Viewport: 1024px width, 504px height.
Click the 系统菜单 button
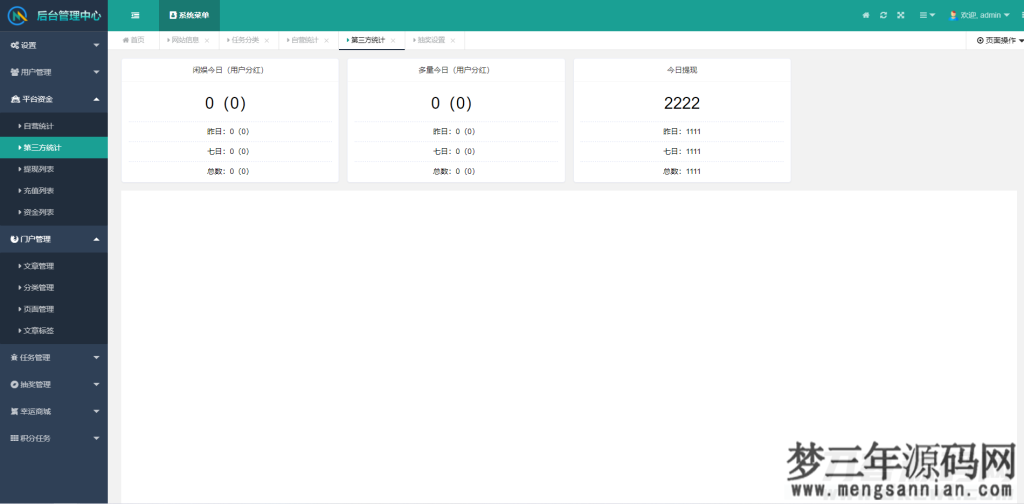coord(189,15)
